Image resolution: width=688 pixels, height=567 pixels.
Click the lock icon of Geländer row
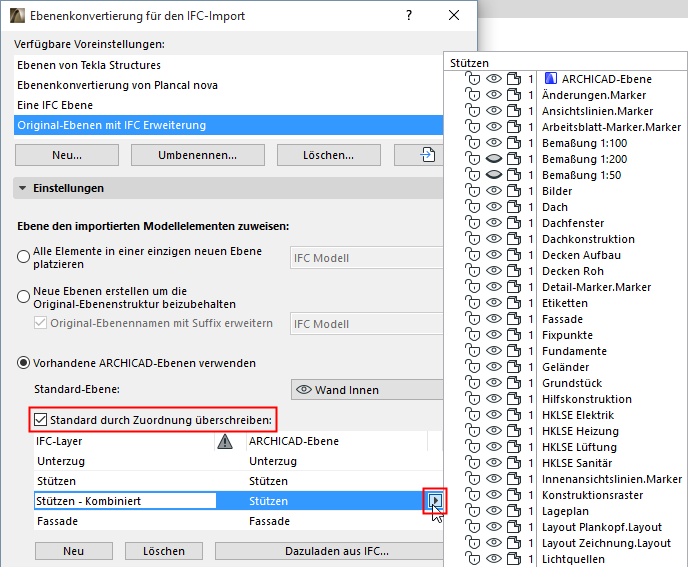click(473, 367)
